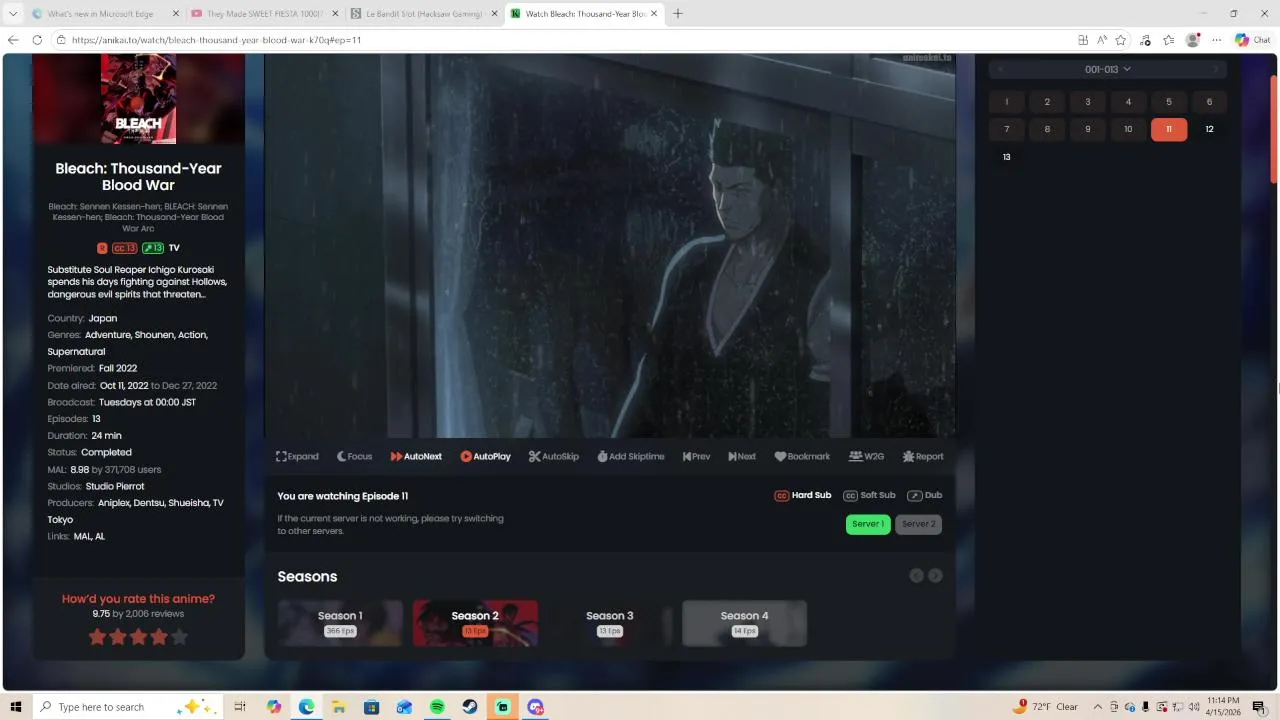Open the W2G watch-together option
This screenshot has height=720, width=1280.
866,456
